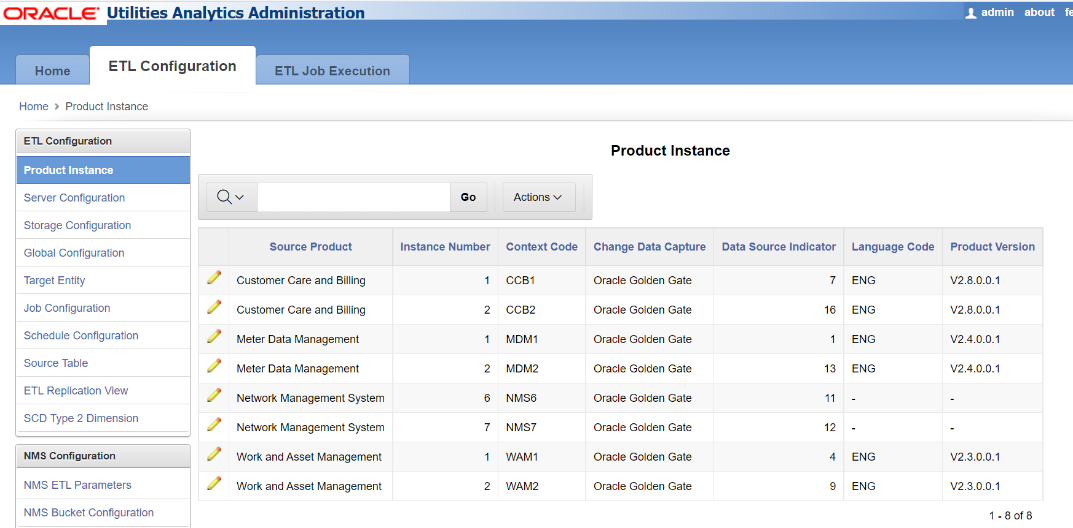Click the about link in header
Screen dimensions: 1073x528
click(x=1039, y=12)
